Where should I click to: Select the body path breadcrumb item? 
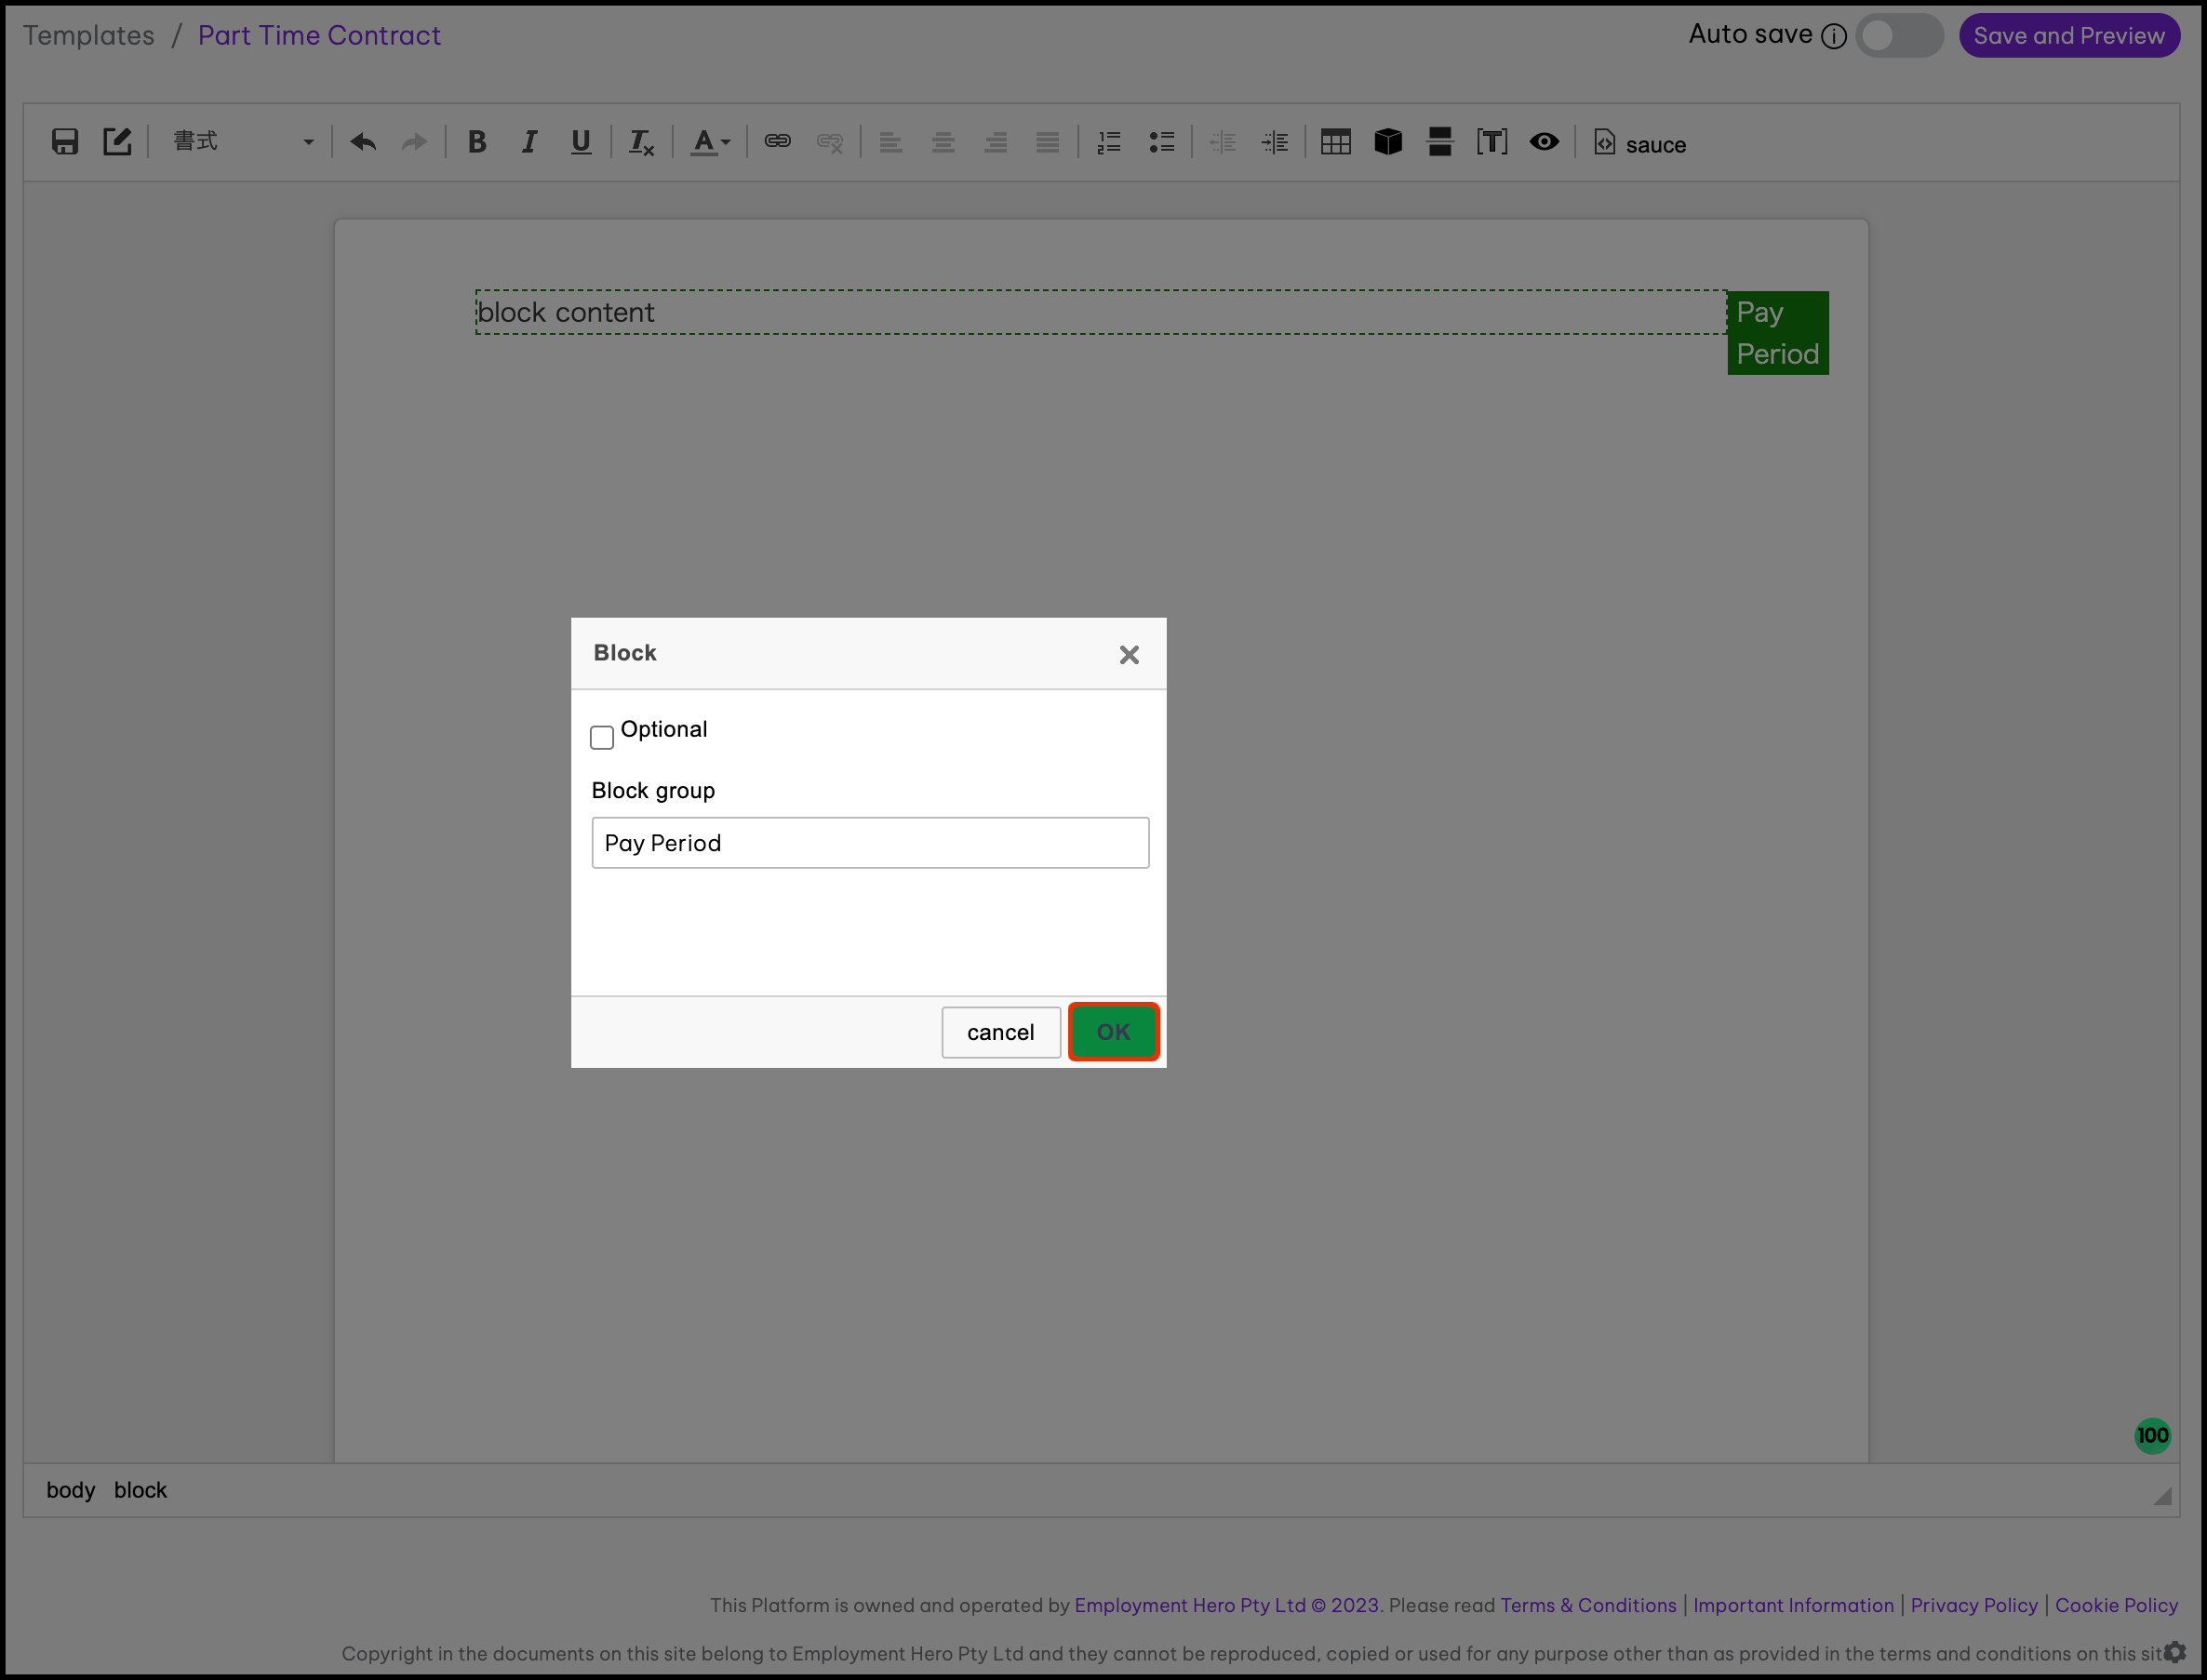click(70, 1490)
